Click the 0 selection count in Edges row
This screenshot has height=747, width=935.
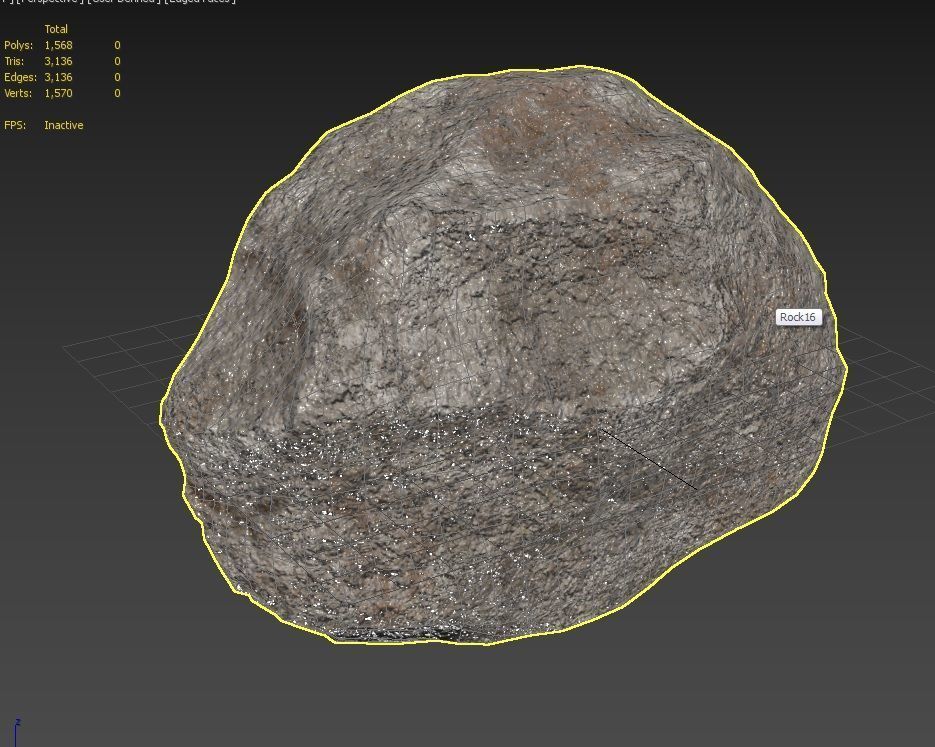117,78
